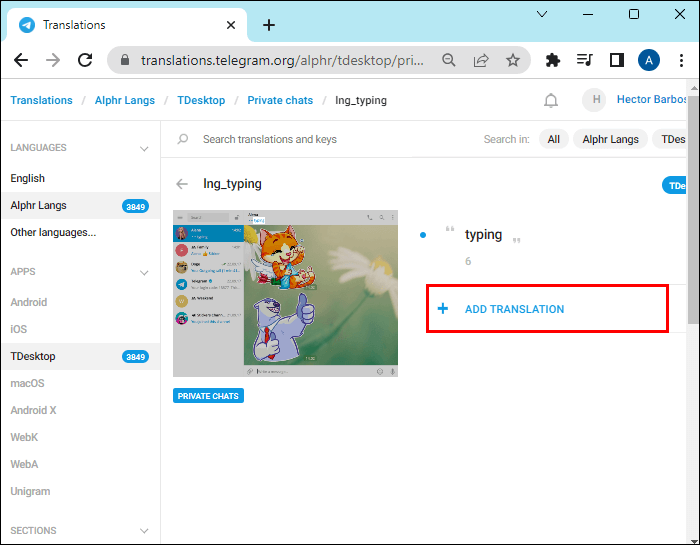Collapse the LANGUAGES section
The height and width of the screenshot is (545, 700).
click(x=144, y=149)
